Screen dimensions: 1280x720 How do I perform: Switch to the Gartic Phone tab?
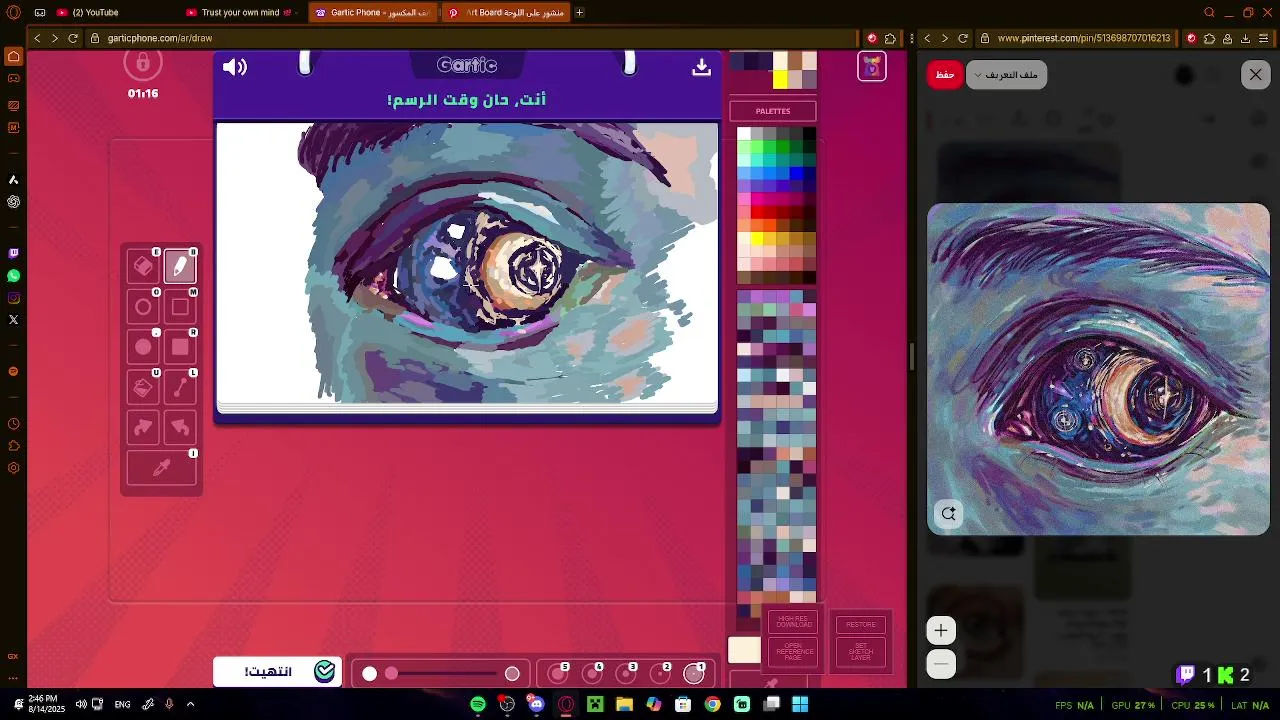click(x=372, y=12)
